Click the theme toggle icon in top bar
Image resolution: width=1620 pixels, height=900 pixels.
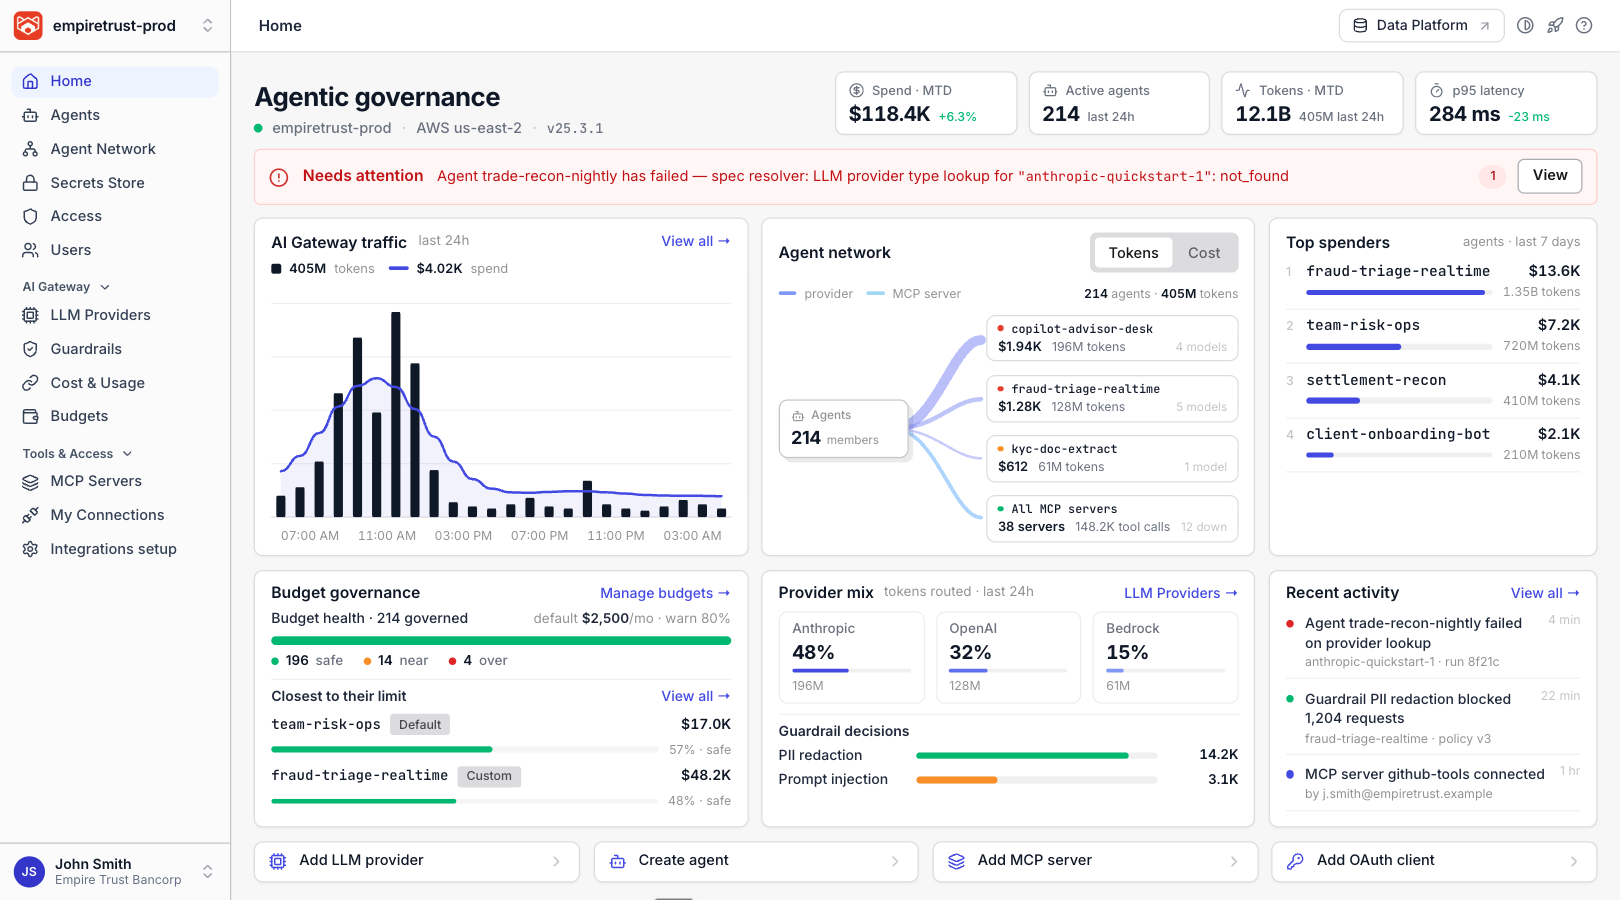[1525, 26]
